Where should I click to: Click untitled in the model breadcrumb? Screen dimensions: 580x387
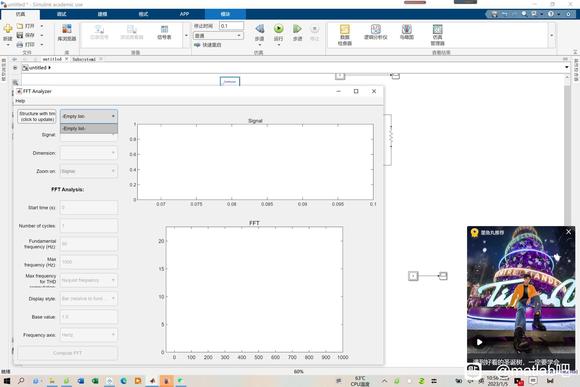tap(38, 68)
